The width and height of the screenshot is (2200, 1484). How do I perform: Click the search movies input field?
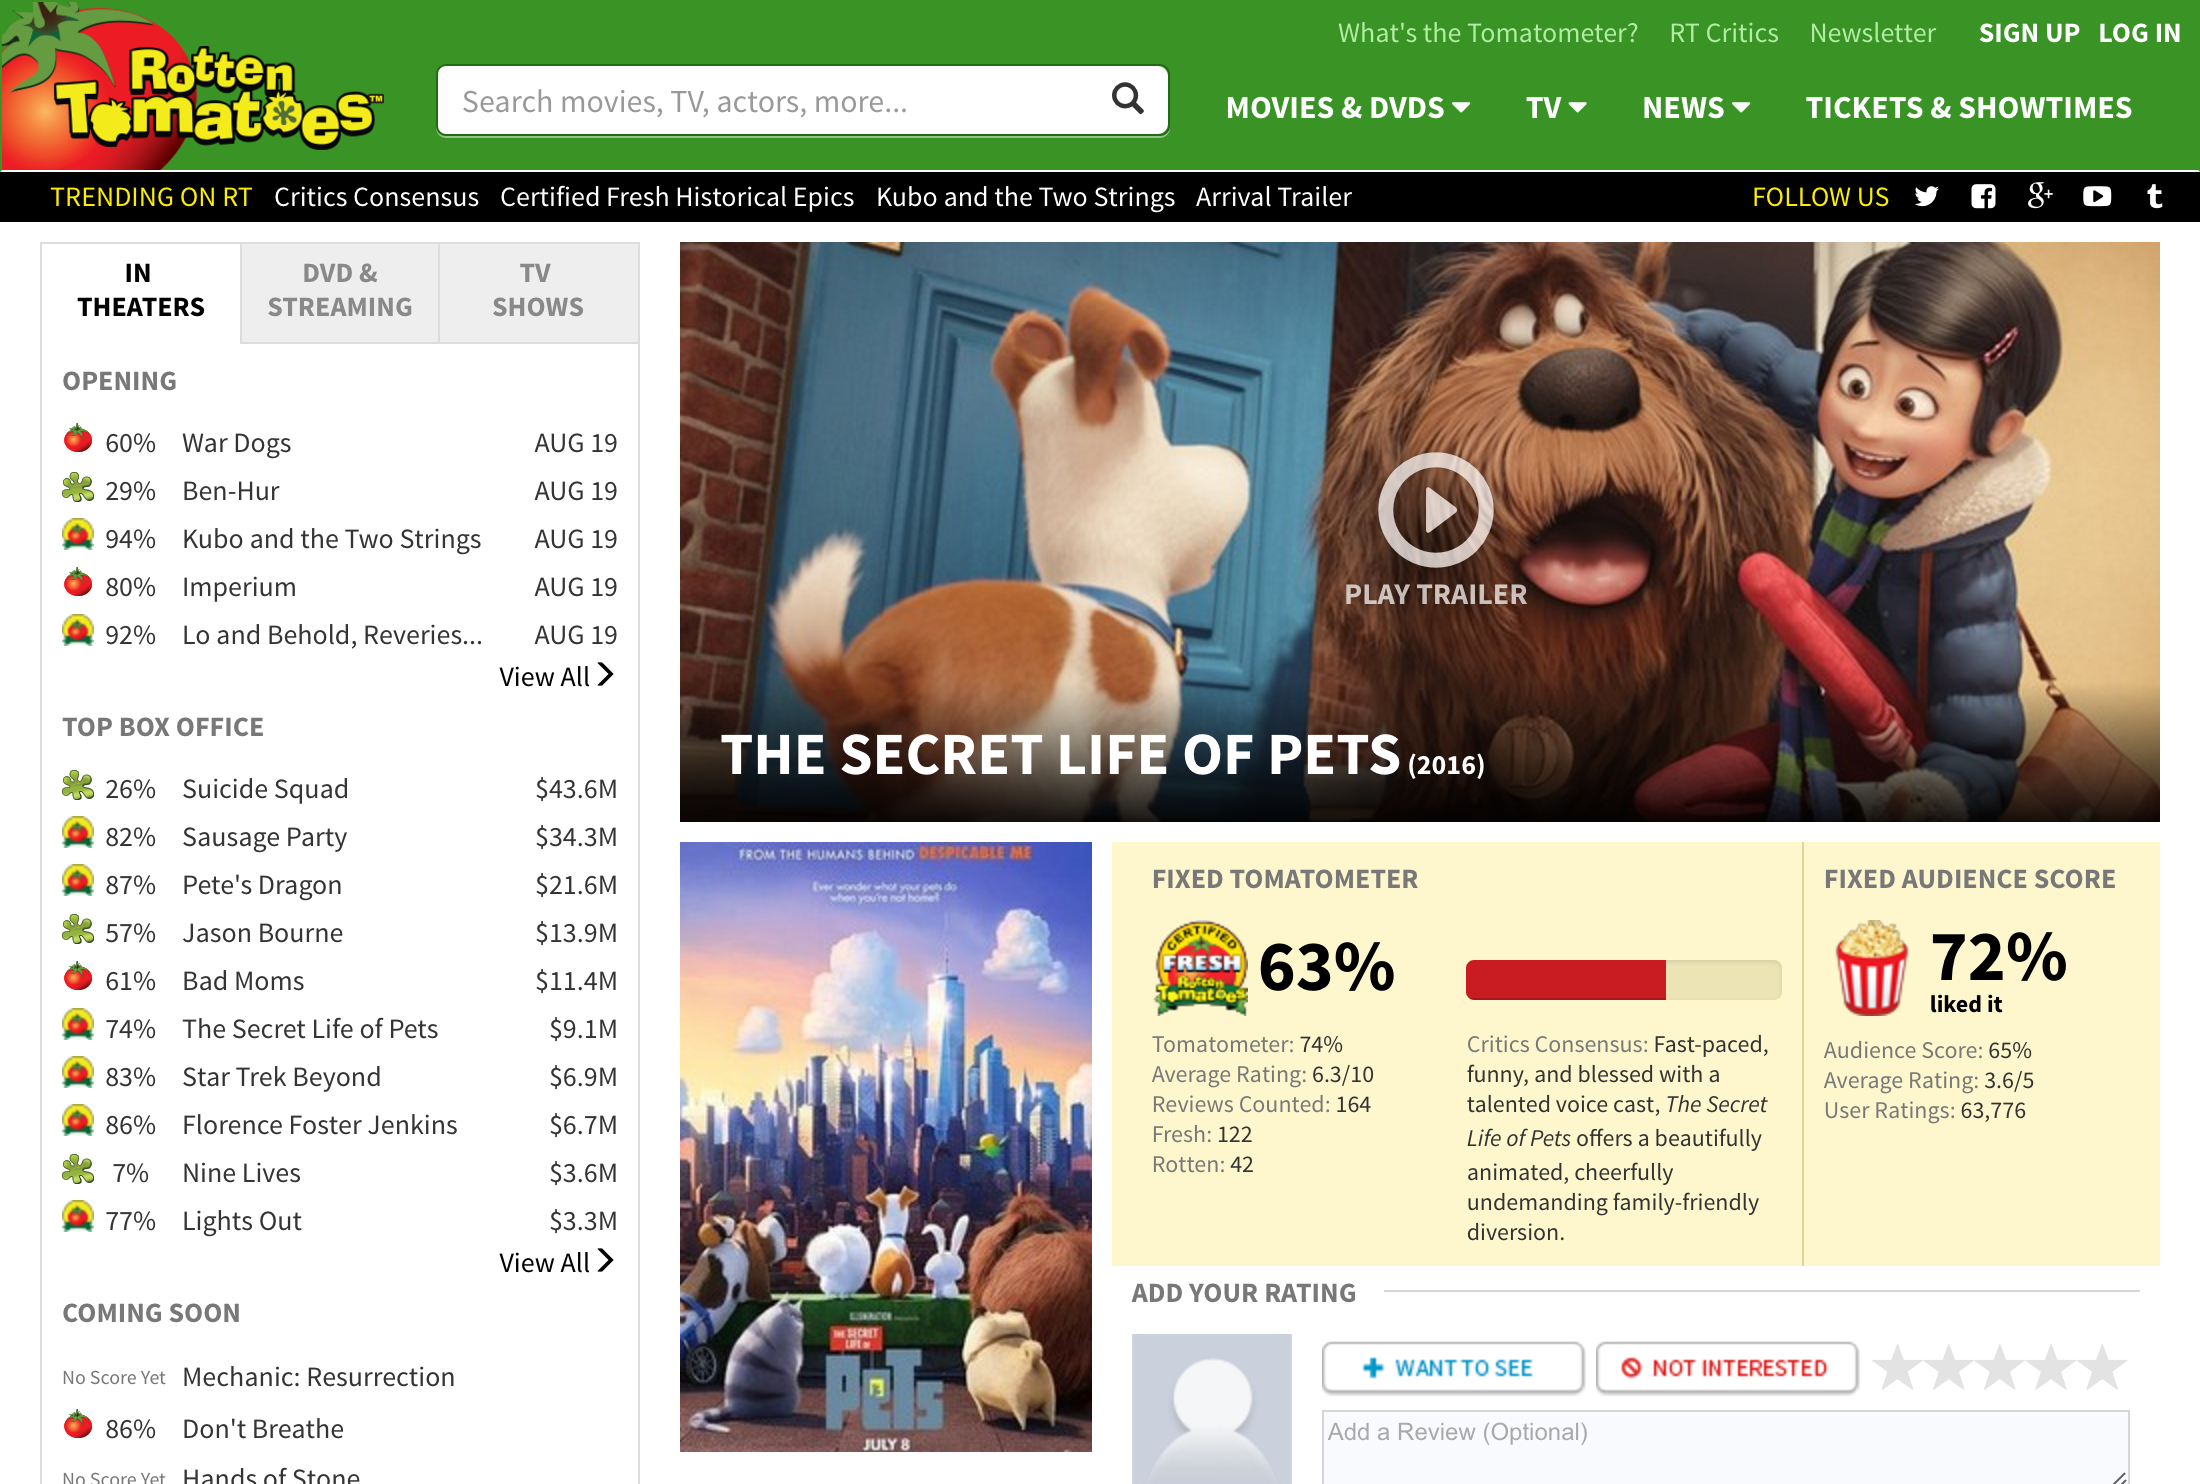click(x=770, y=102)
